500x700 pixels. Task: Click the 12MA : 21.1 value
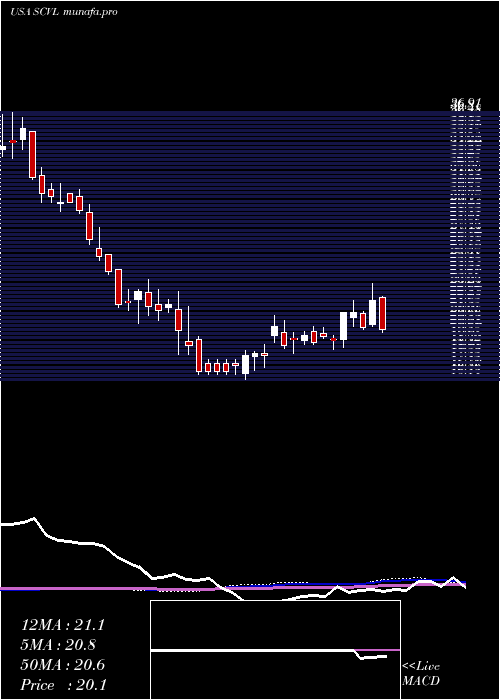click(x=62, y=625)
